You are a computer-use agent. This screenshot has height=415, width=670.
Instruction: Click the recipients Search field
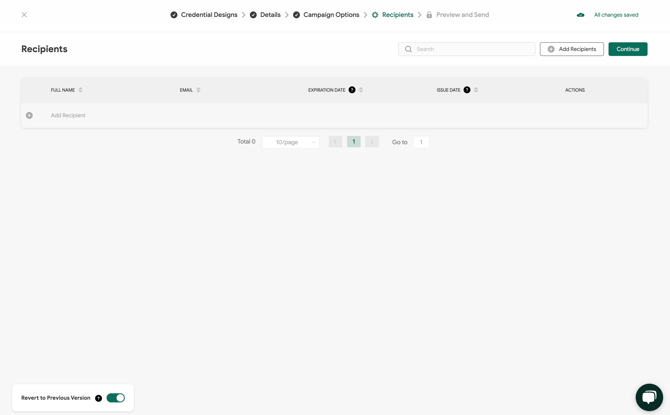470,49
